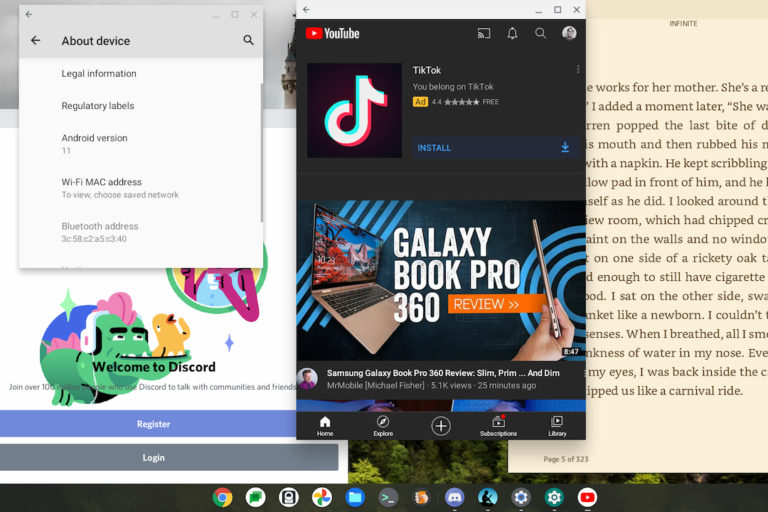Open the Linux Terminal from the shelf
This screenshot has width=768, height=512.
(388, 497)
